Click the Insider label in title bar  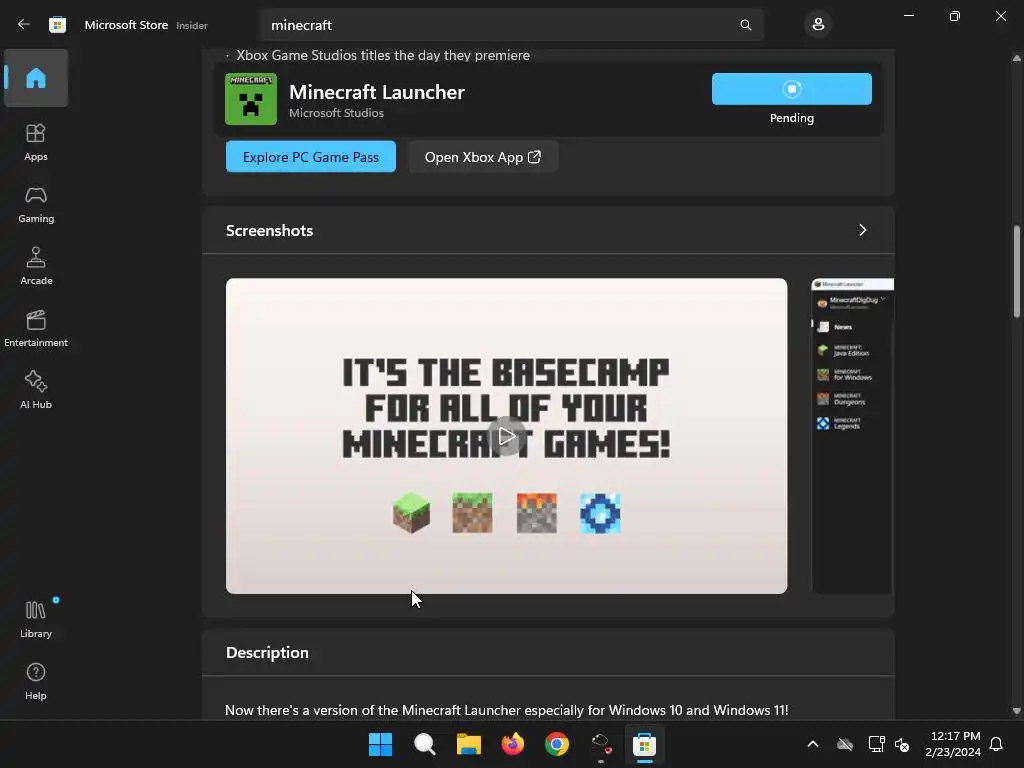192,25
